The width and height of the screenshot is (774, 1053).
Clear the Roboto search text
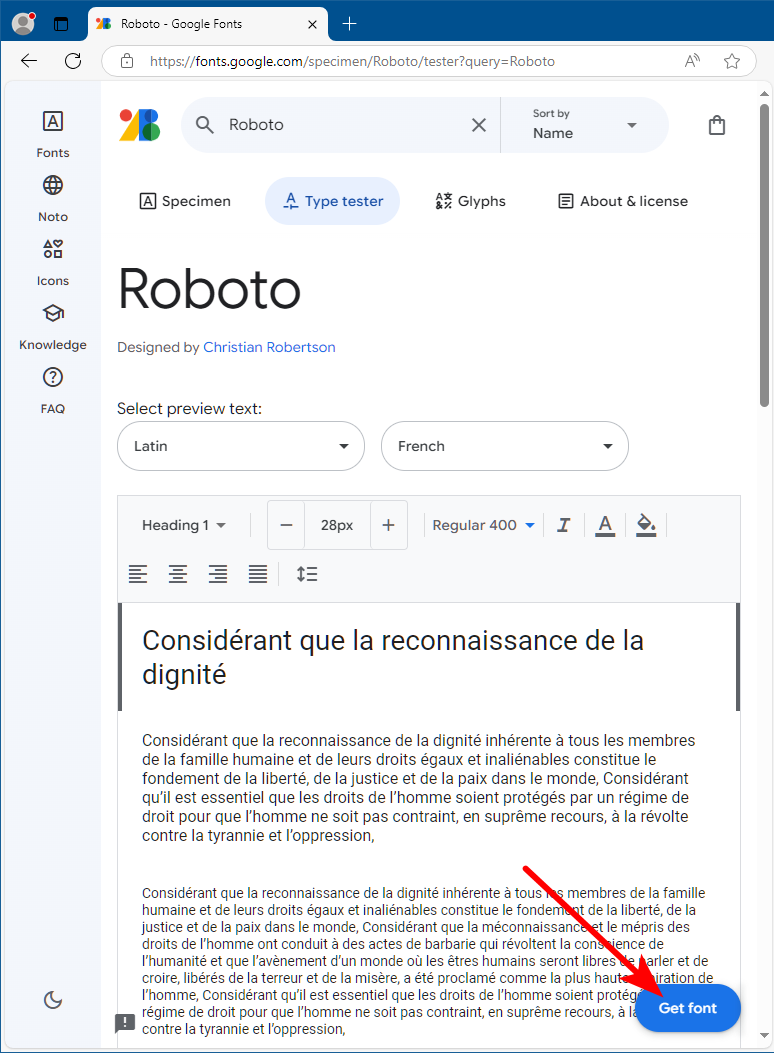479,125
